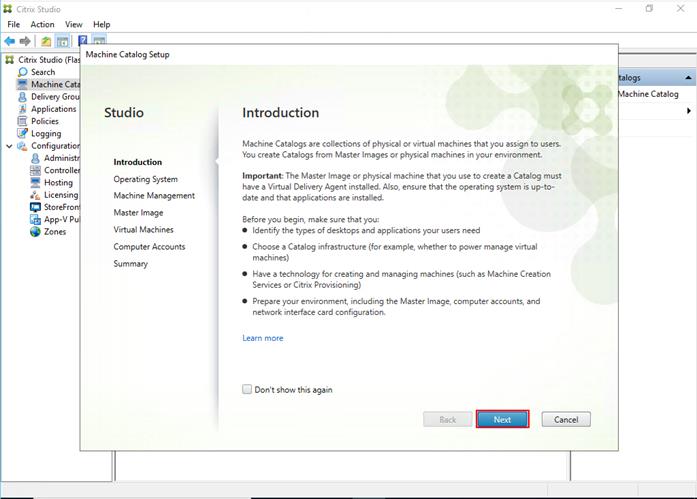Select the Hosting icon in tree

point(35,182)
